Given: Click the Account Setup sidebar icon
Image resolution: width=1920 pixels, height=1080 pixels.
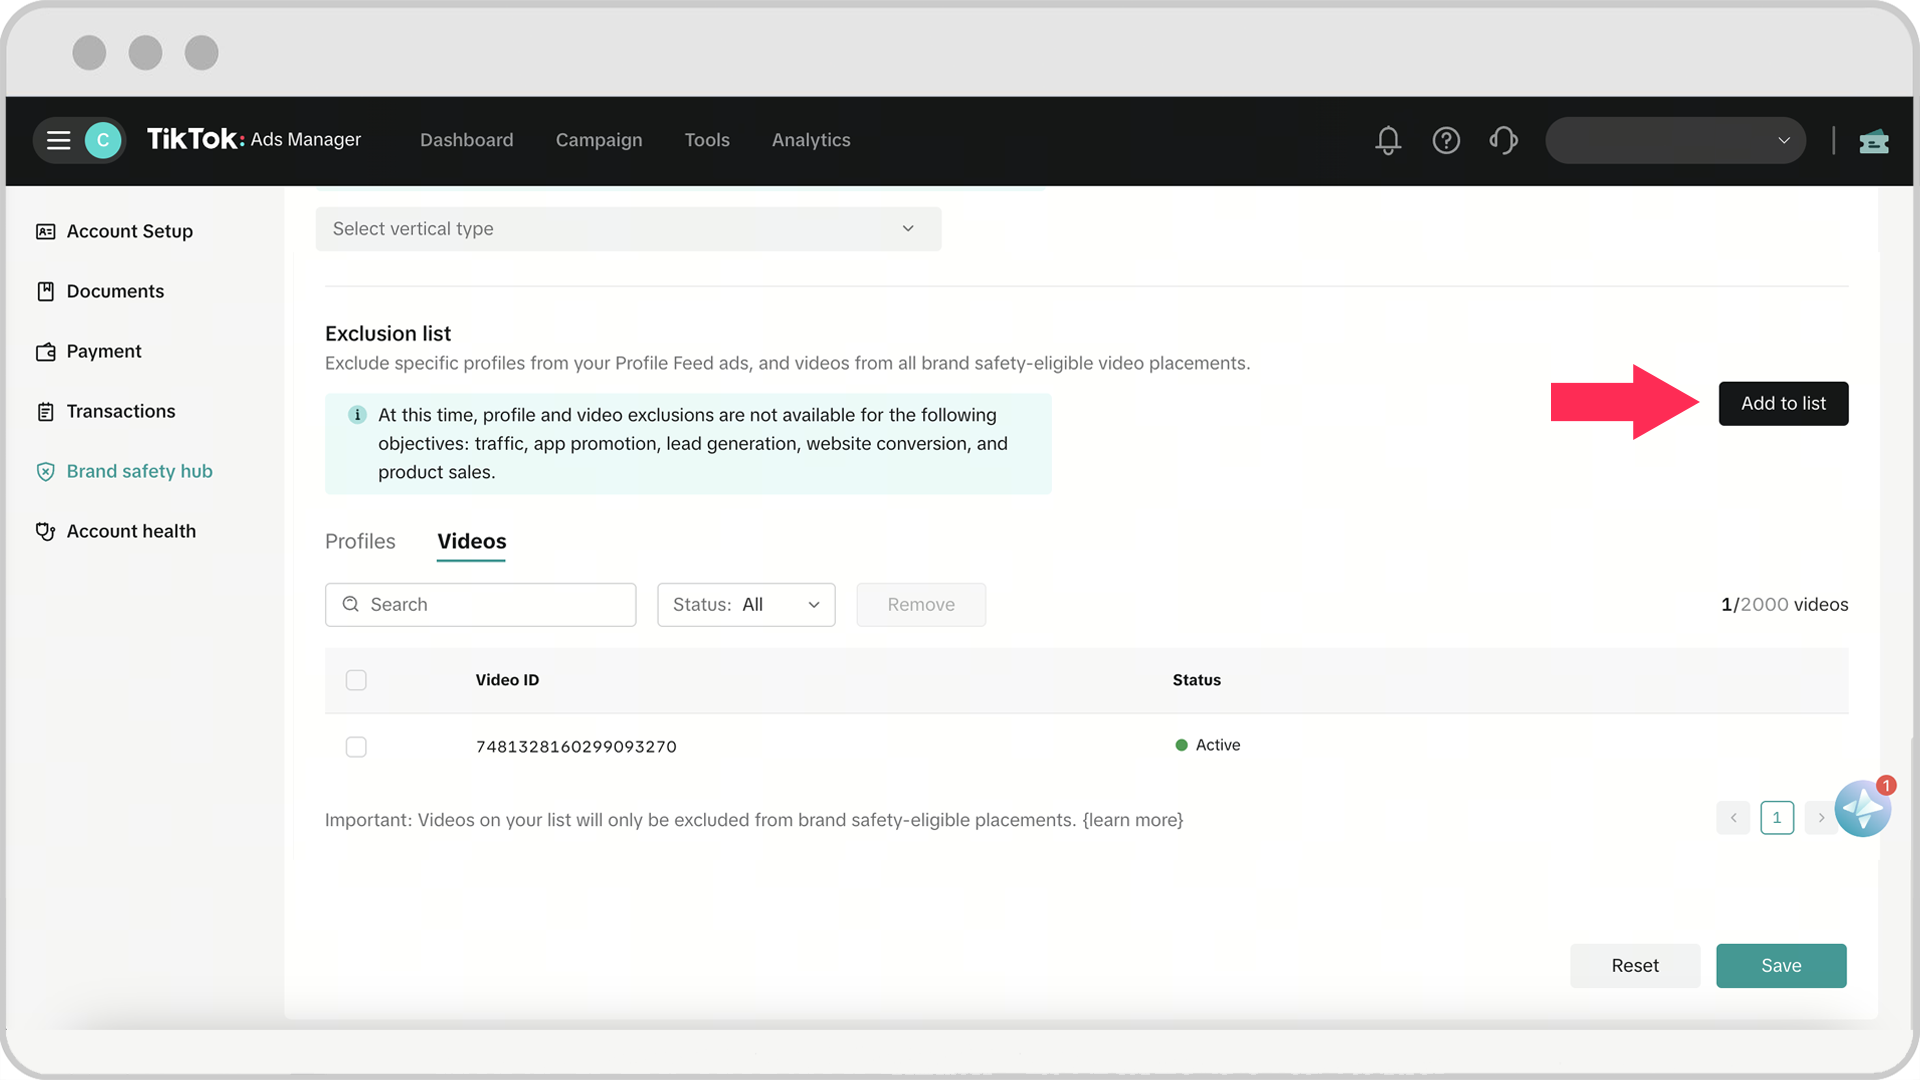Looking at the screenshot, I should click(45, 231).
